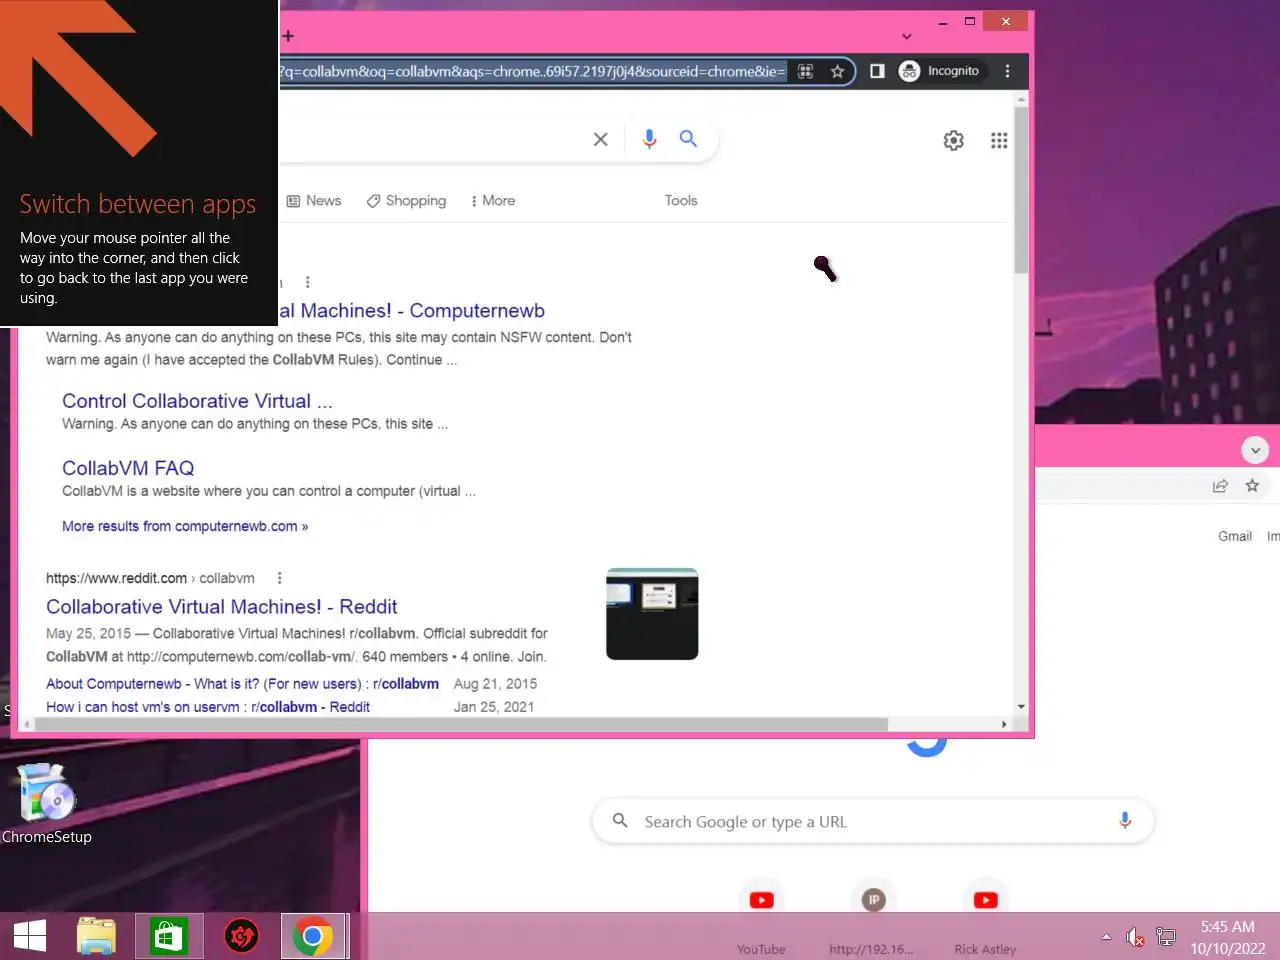Image resolution: width=1280 pixels, height=960 pixels.
Task: Click the Reddit result thumbnail image
Action: coord(652,614)
